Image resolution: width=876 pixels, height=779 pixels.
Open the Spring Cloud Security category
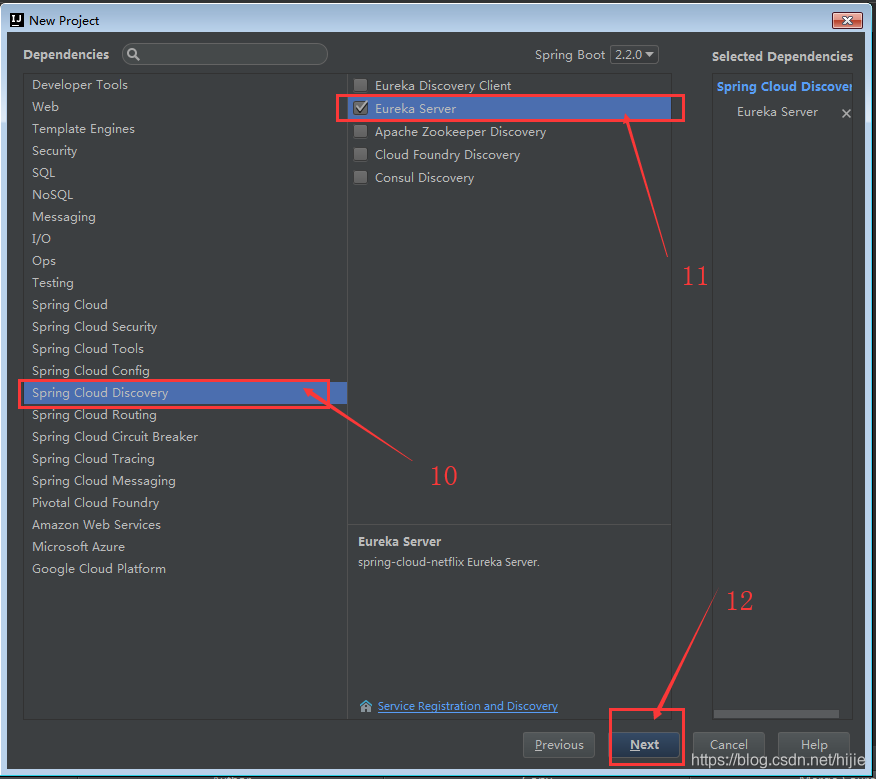(185, 326)
